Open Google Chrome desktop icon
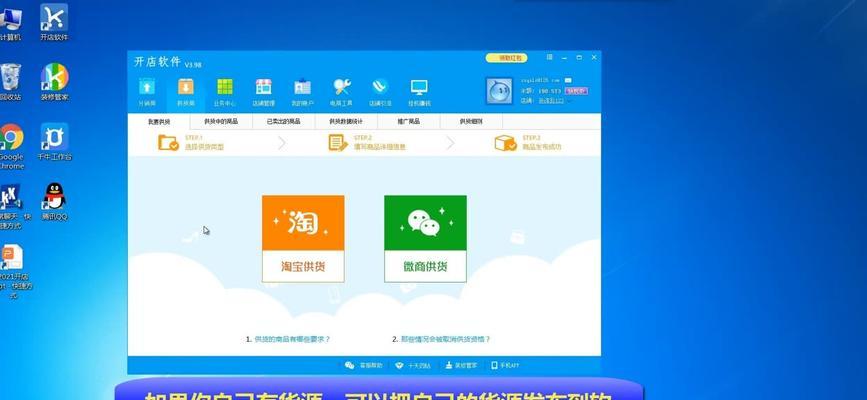This screenshot has height=400, width=867. (11, 146)
